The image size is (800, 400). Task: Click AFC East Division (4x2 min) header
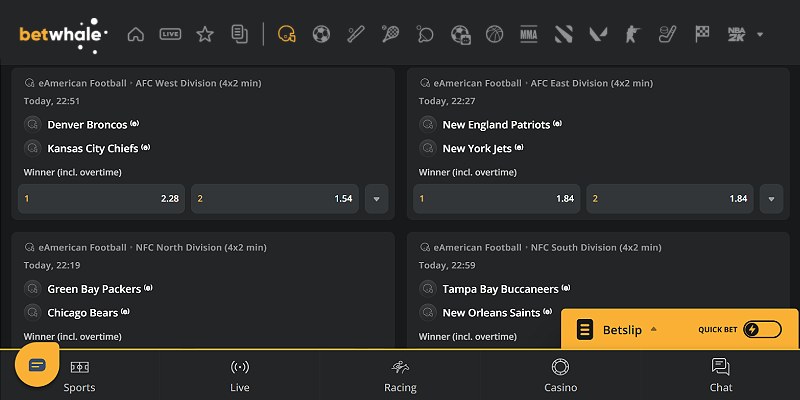click(x=592, y=83)
